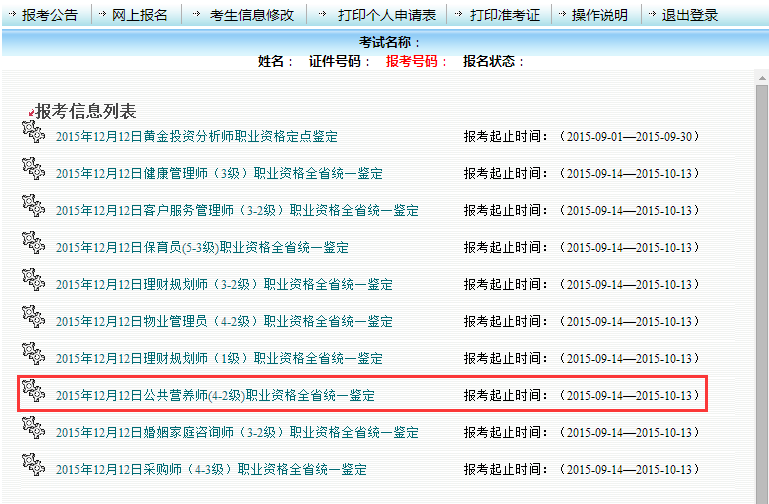
Task: Select 考生信息修改 in the top menu
Action: point(244,15)
